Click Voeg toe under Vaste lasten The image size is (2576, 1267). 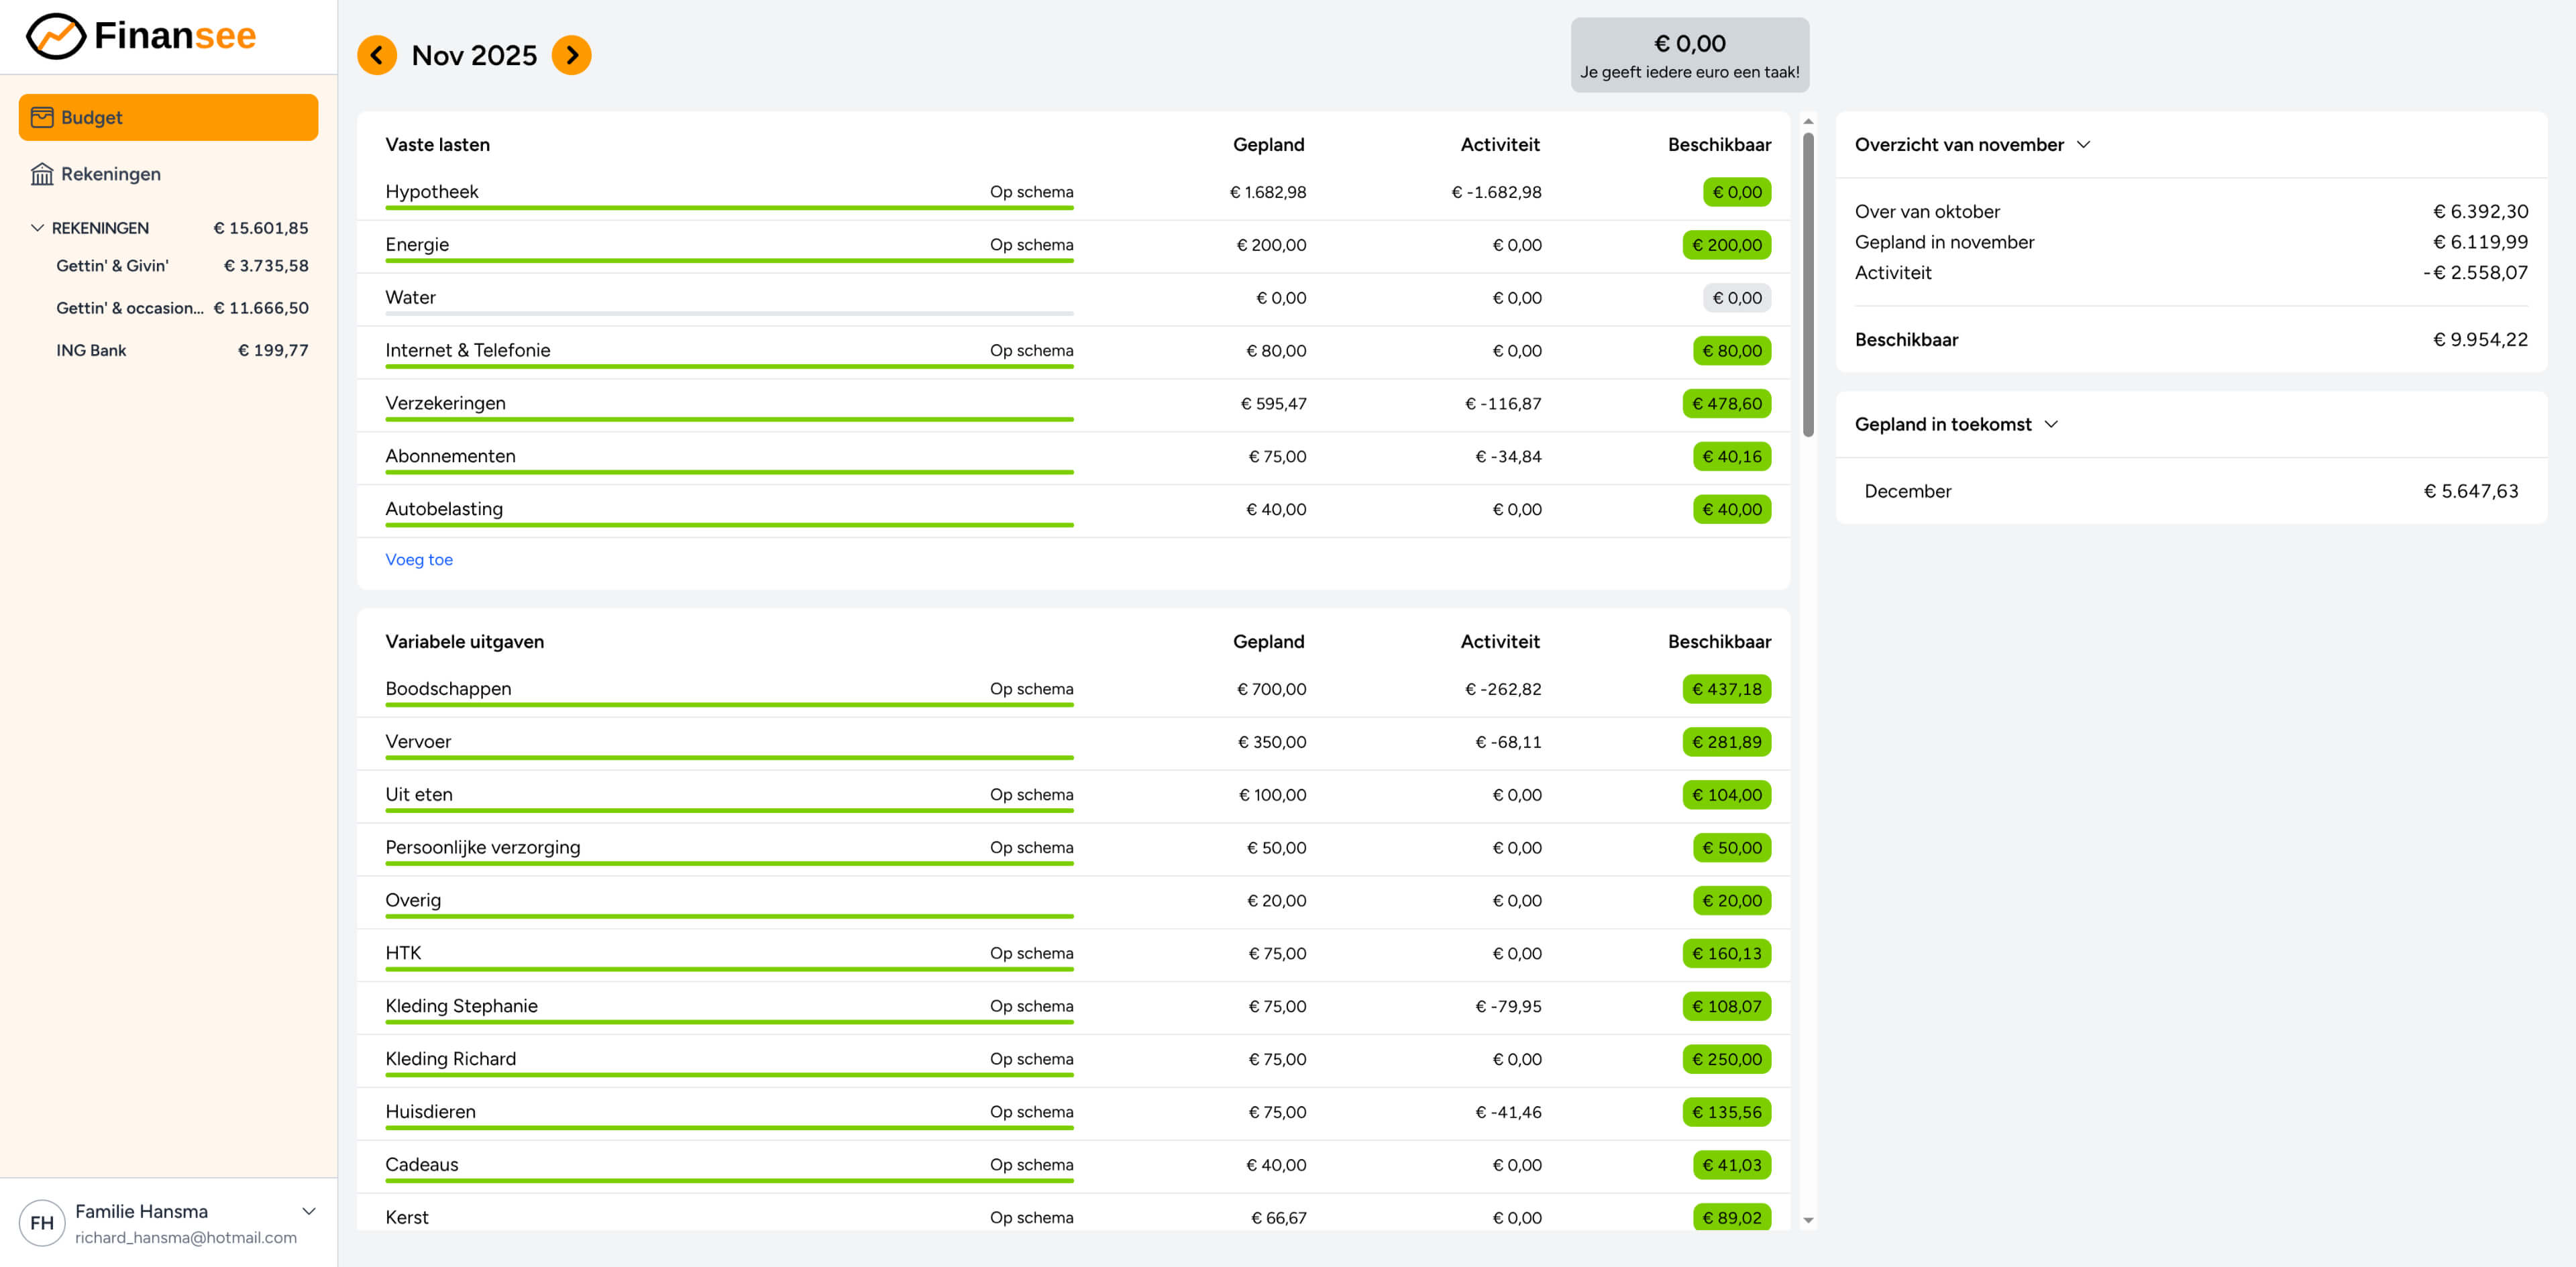(419, 560)
